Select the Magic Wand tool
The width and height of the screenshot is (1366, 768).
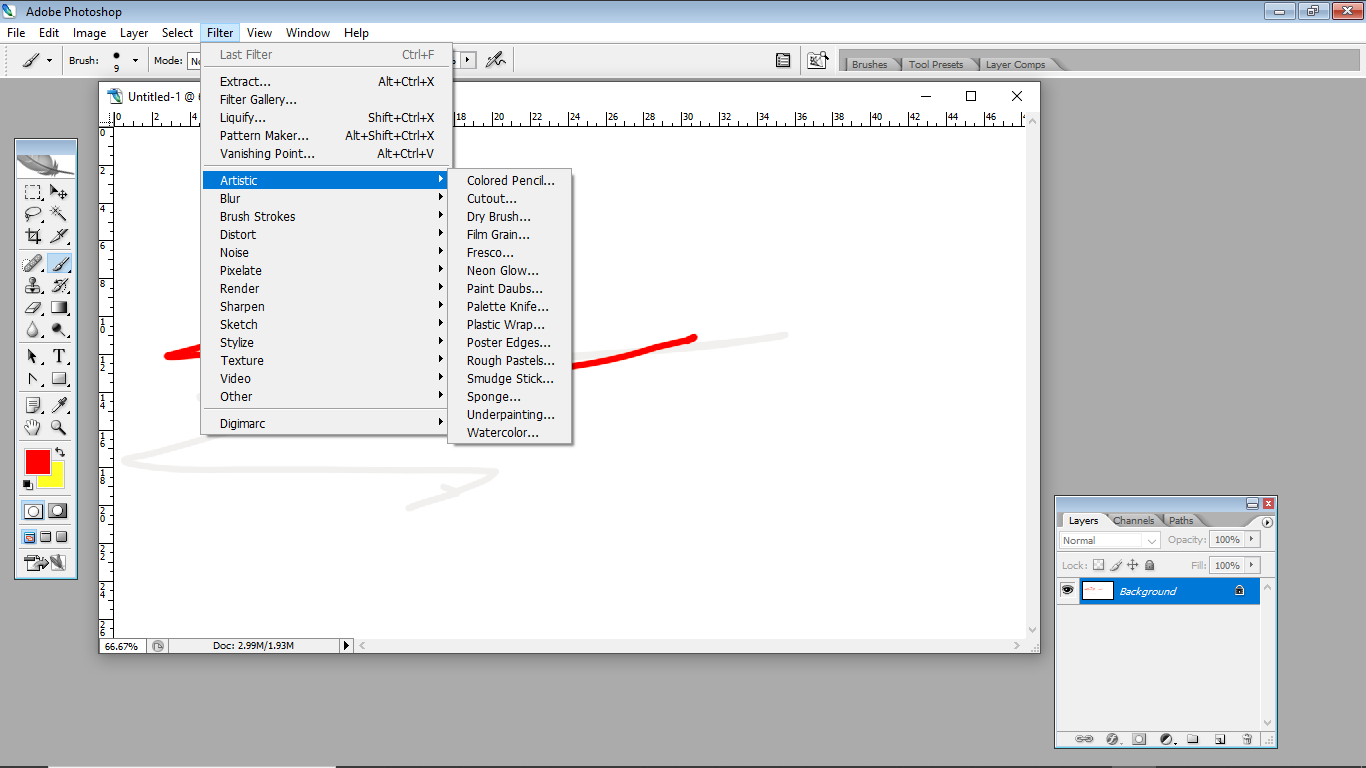click(x=59, y=214)
